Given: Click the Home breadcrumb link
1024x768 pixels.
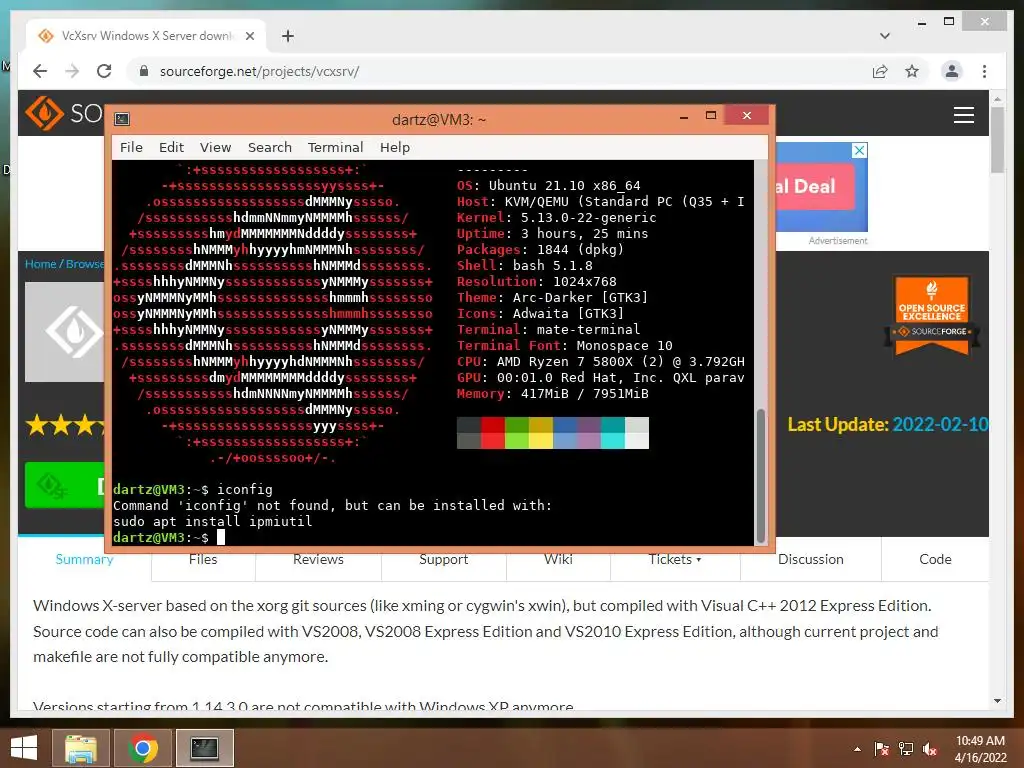Looking at the screenshot, I should click(x=40, y=264).
